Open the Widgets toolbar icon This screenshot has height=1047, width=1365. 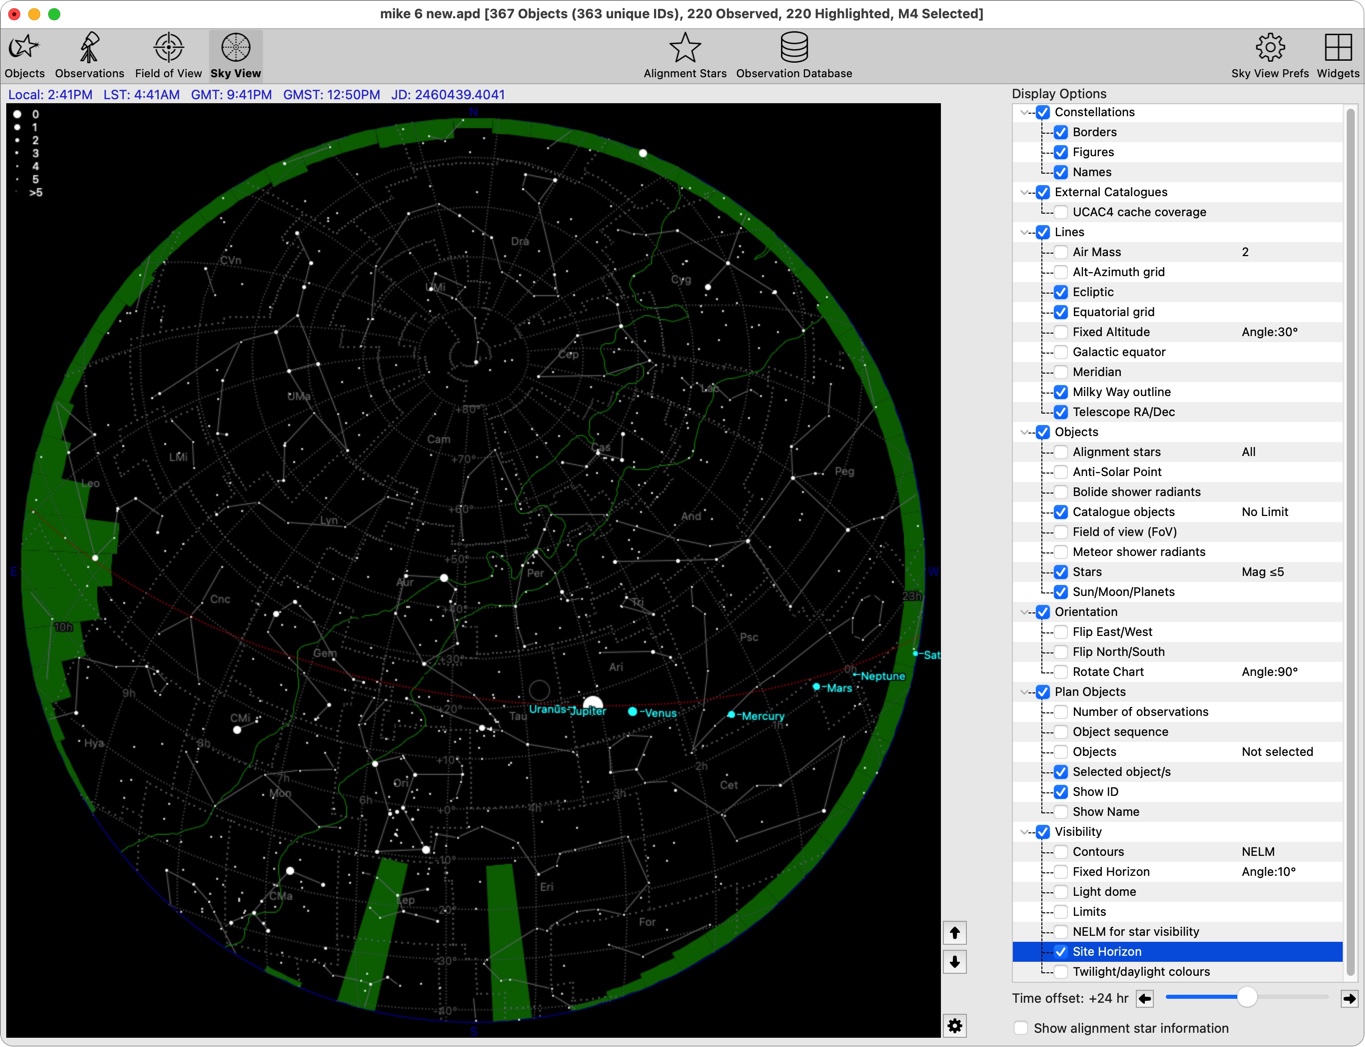coord(1338,56)
